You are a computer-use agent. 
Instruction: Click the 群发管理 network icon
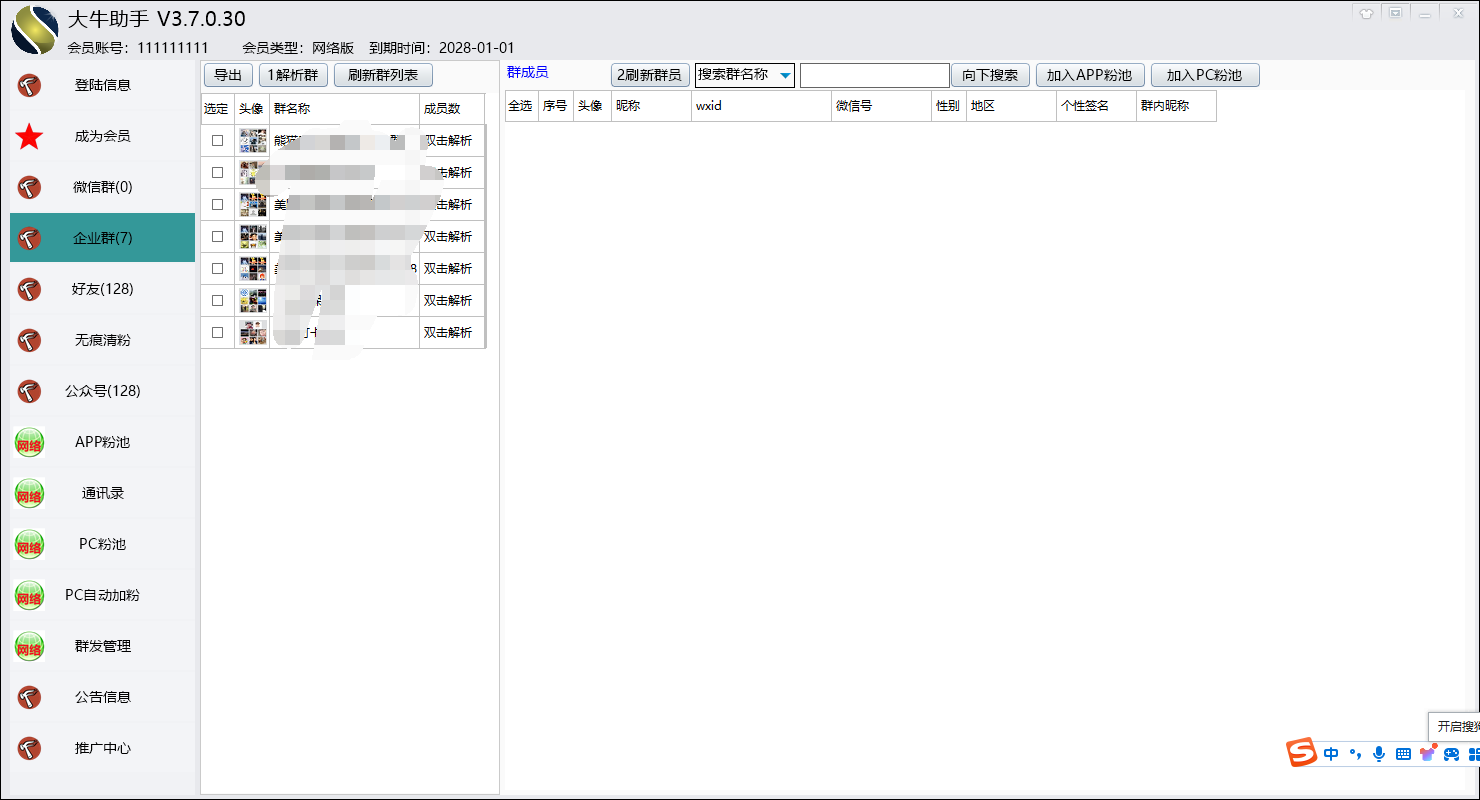tap(29, 646)
